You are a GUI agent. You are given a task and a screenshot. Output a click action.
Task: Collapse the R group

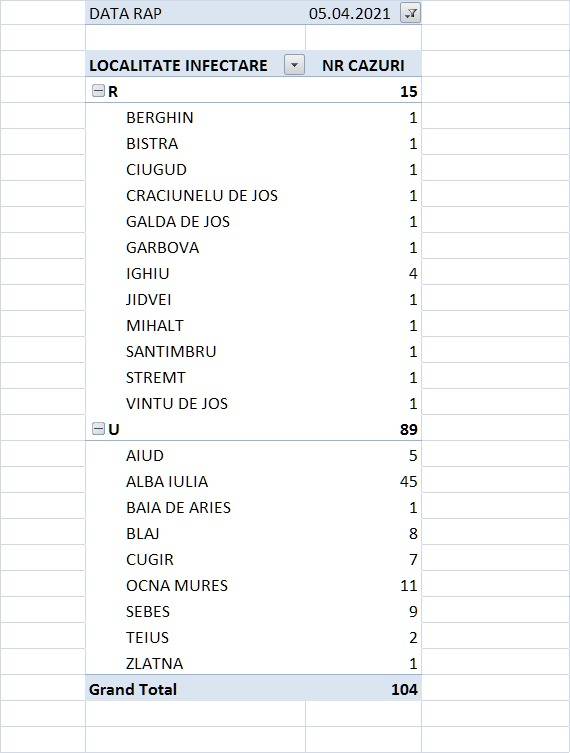tap(98, 90)
